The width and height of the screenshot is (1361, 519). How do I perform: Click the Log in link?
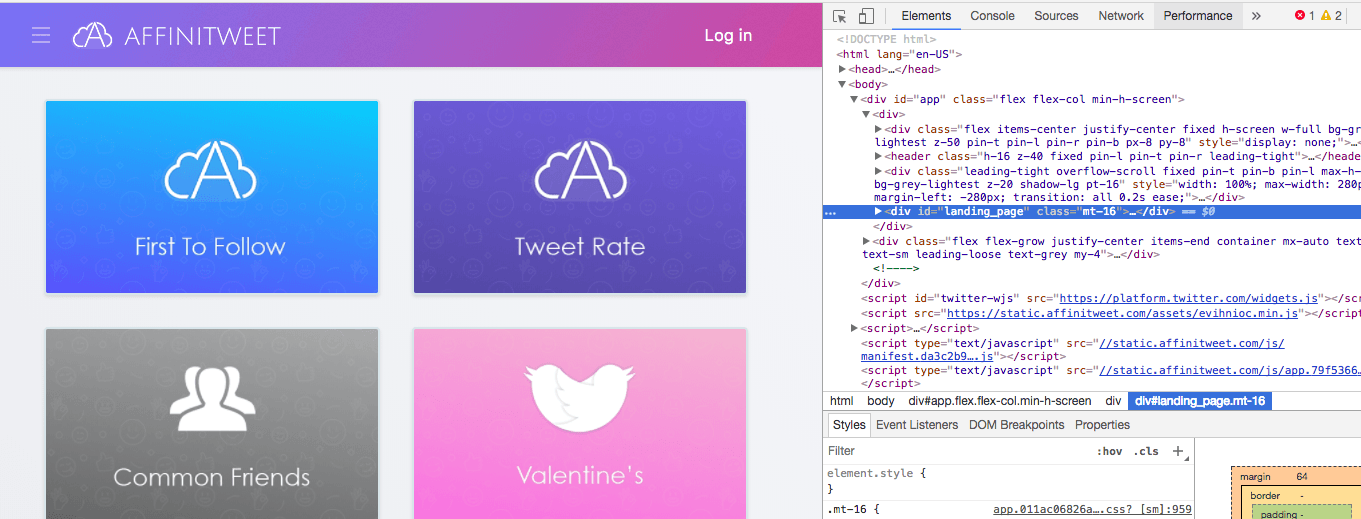click(x=728, y=35)
